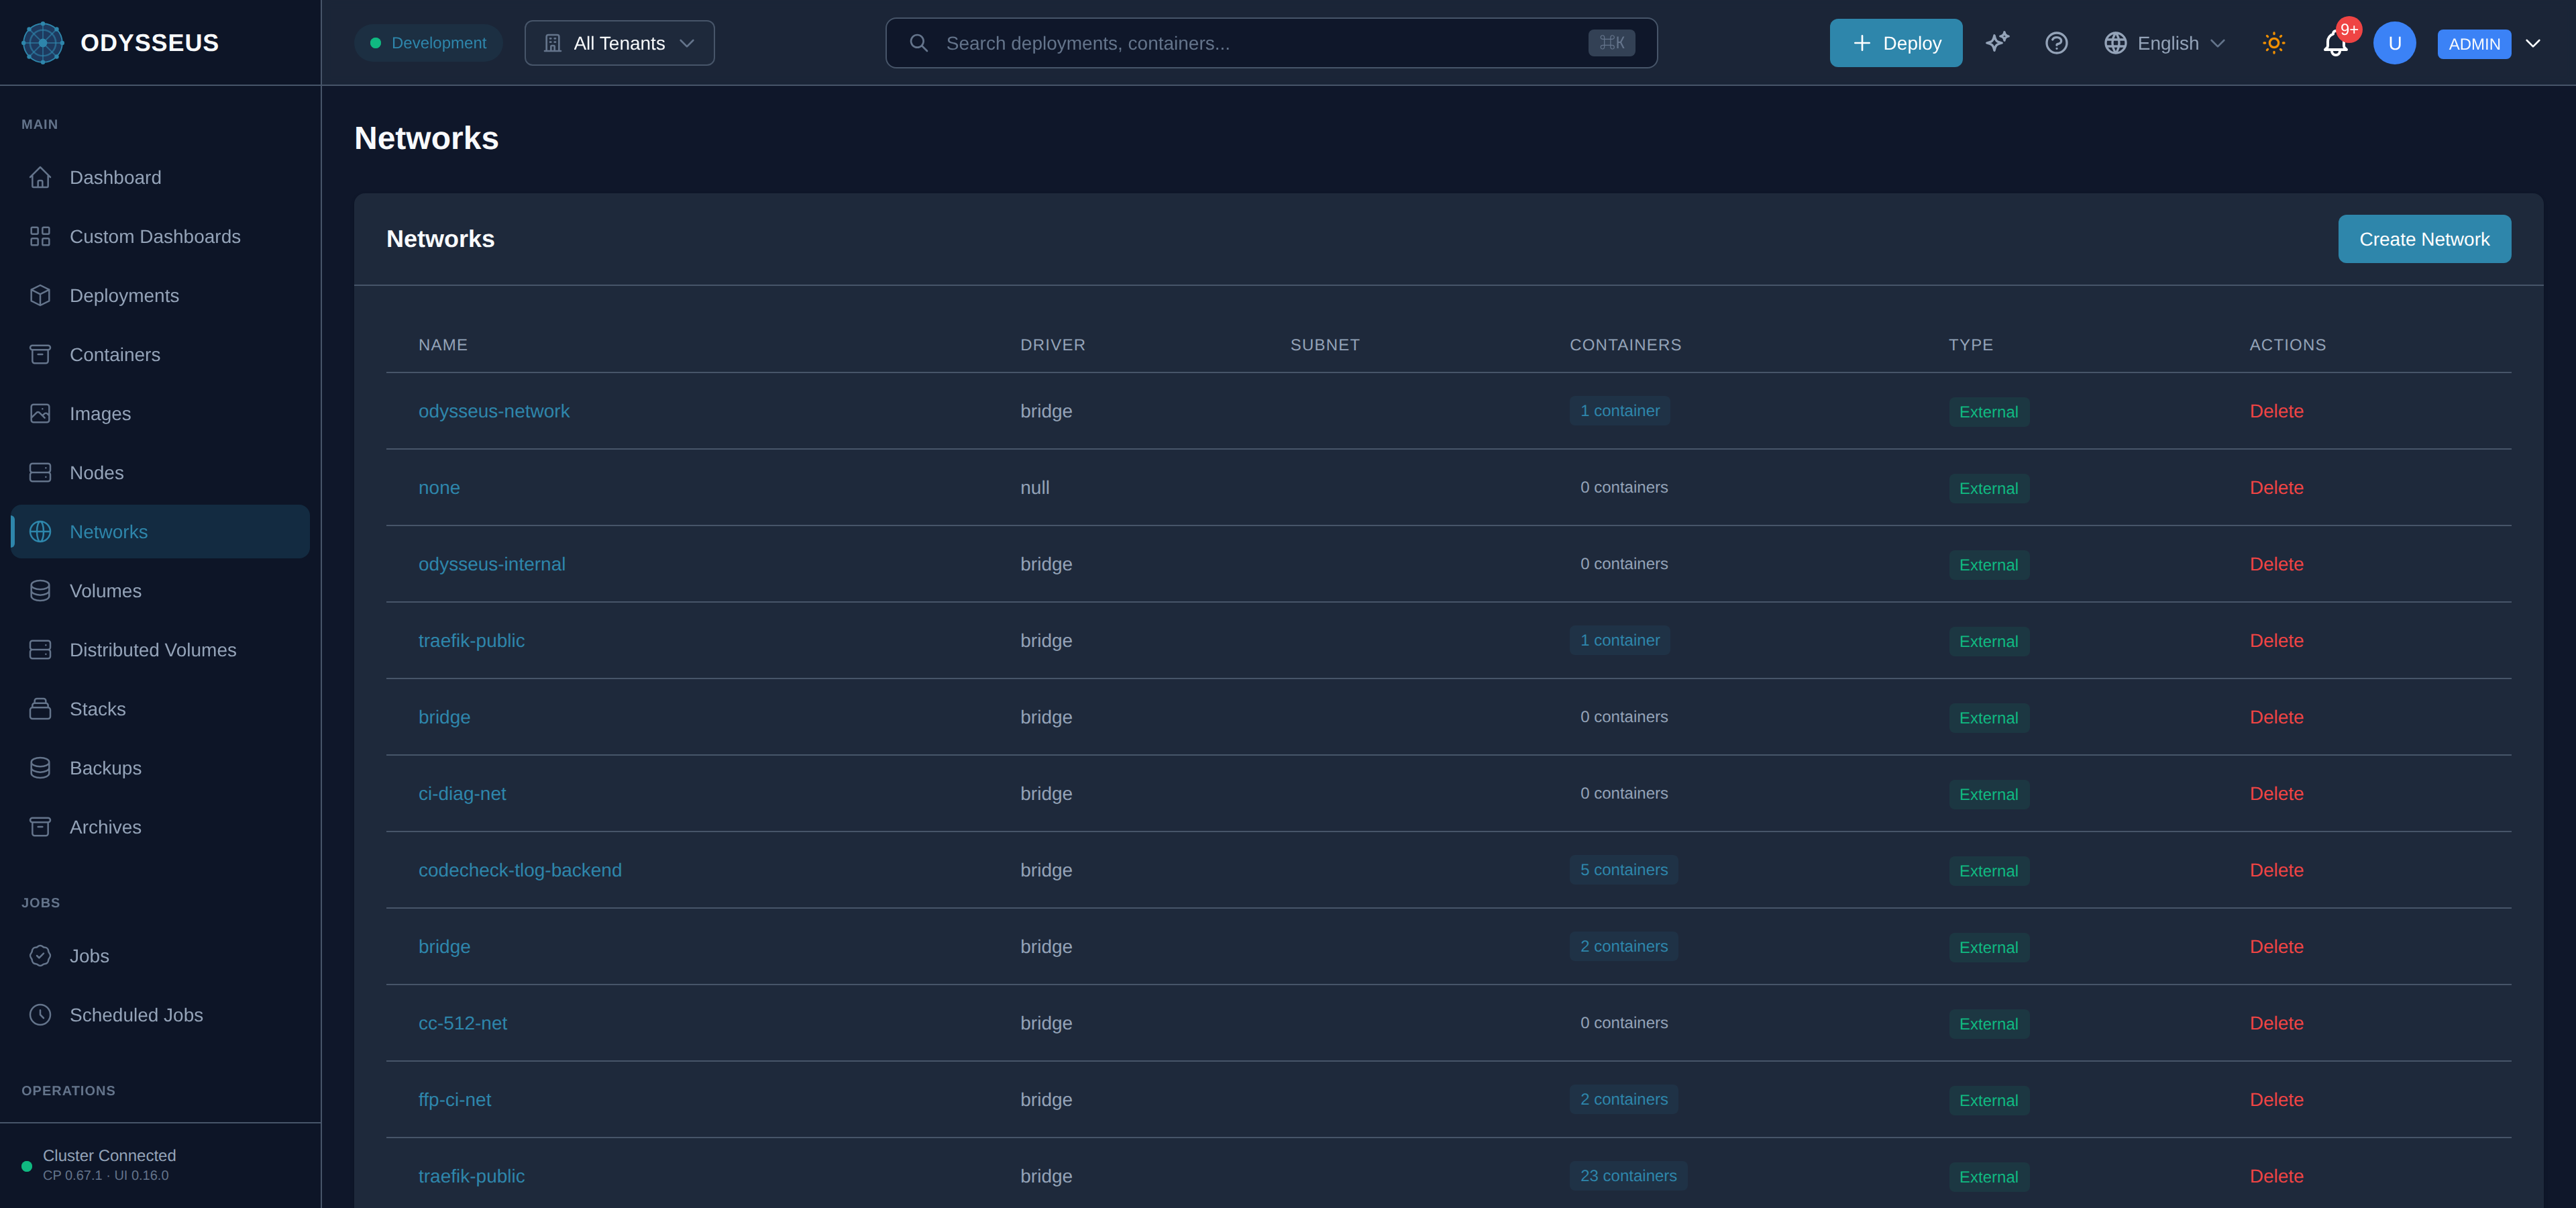2576x1208 pixels.
Task: Click the Scheduled Jobs clock icon
Action: click(40, 1014)
